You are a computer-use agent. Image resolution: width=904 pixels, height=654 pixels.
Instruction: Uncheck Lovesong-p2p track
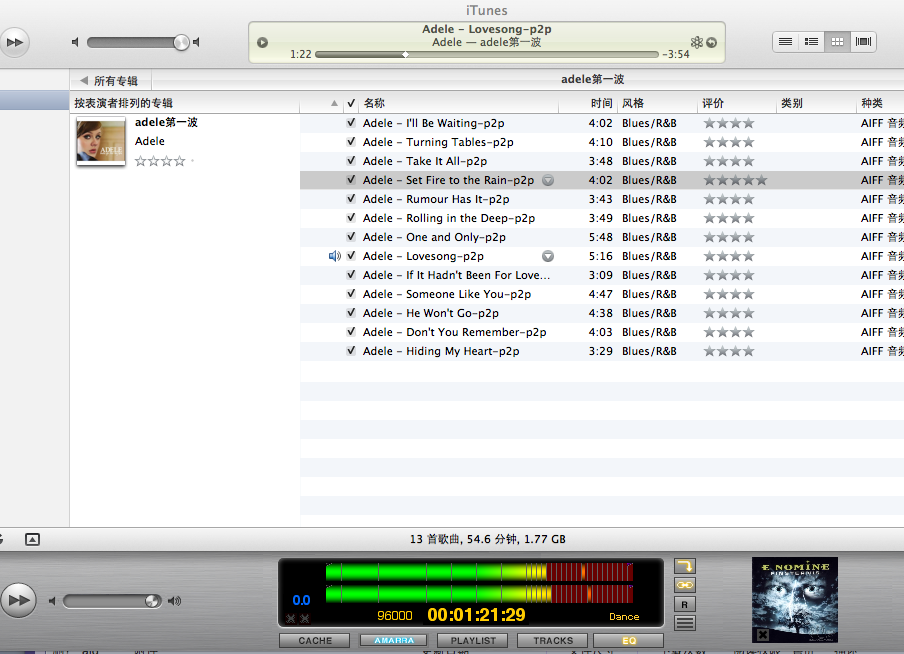351,256
